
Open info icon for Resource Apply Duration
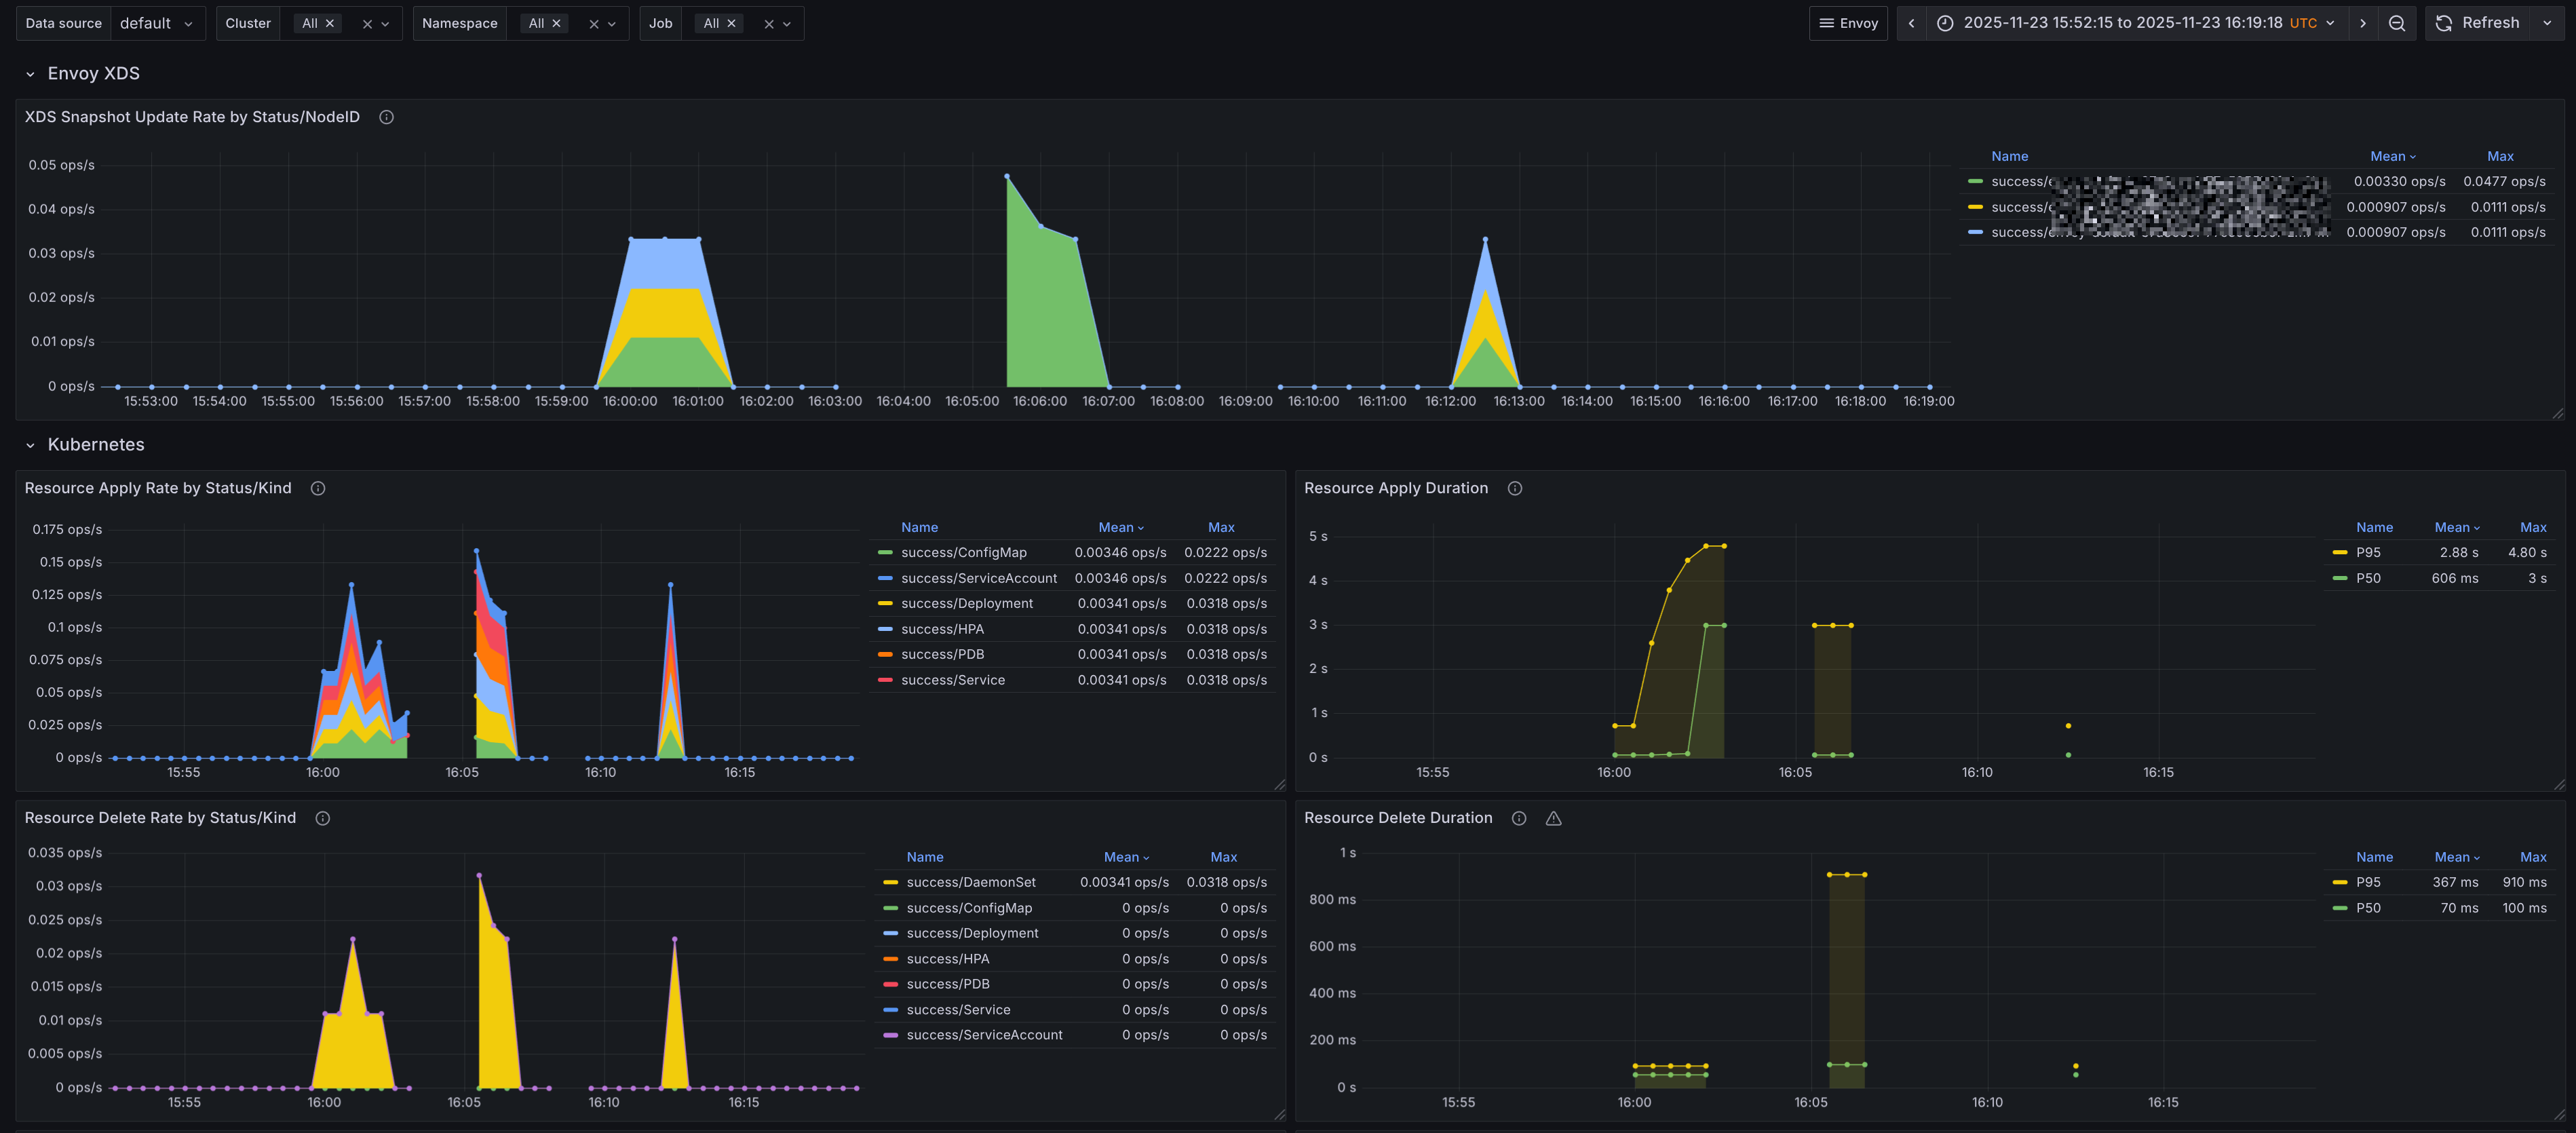tap(1515, 488)
